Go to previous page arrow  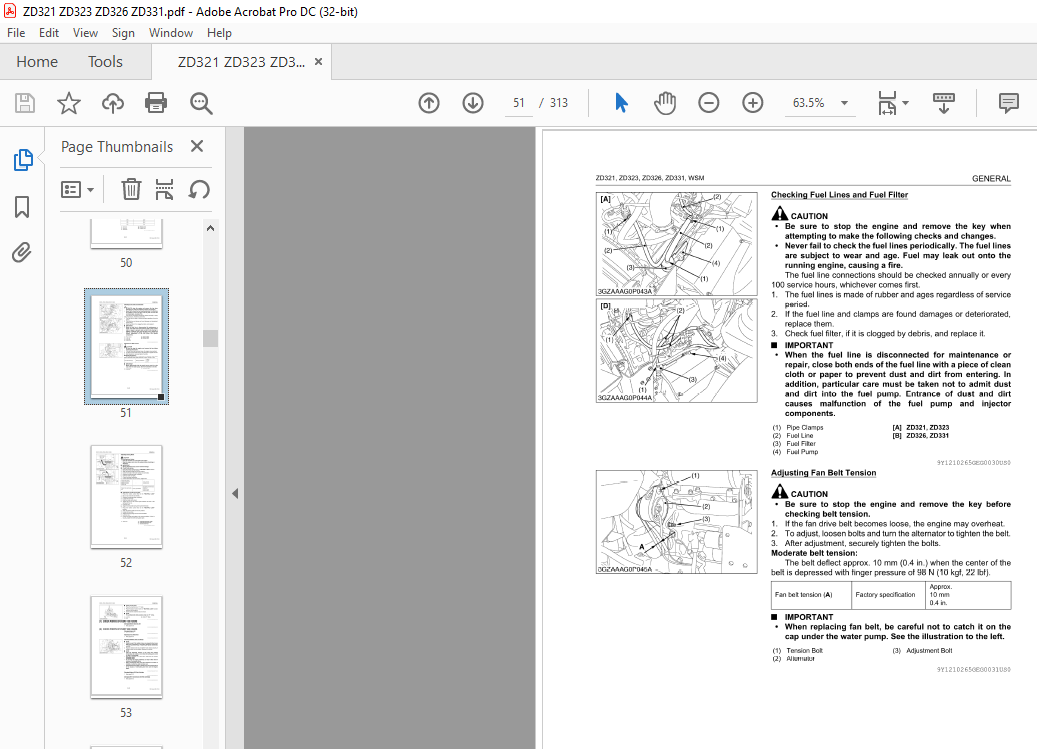click(429, 103)
